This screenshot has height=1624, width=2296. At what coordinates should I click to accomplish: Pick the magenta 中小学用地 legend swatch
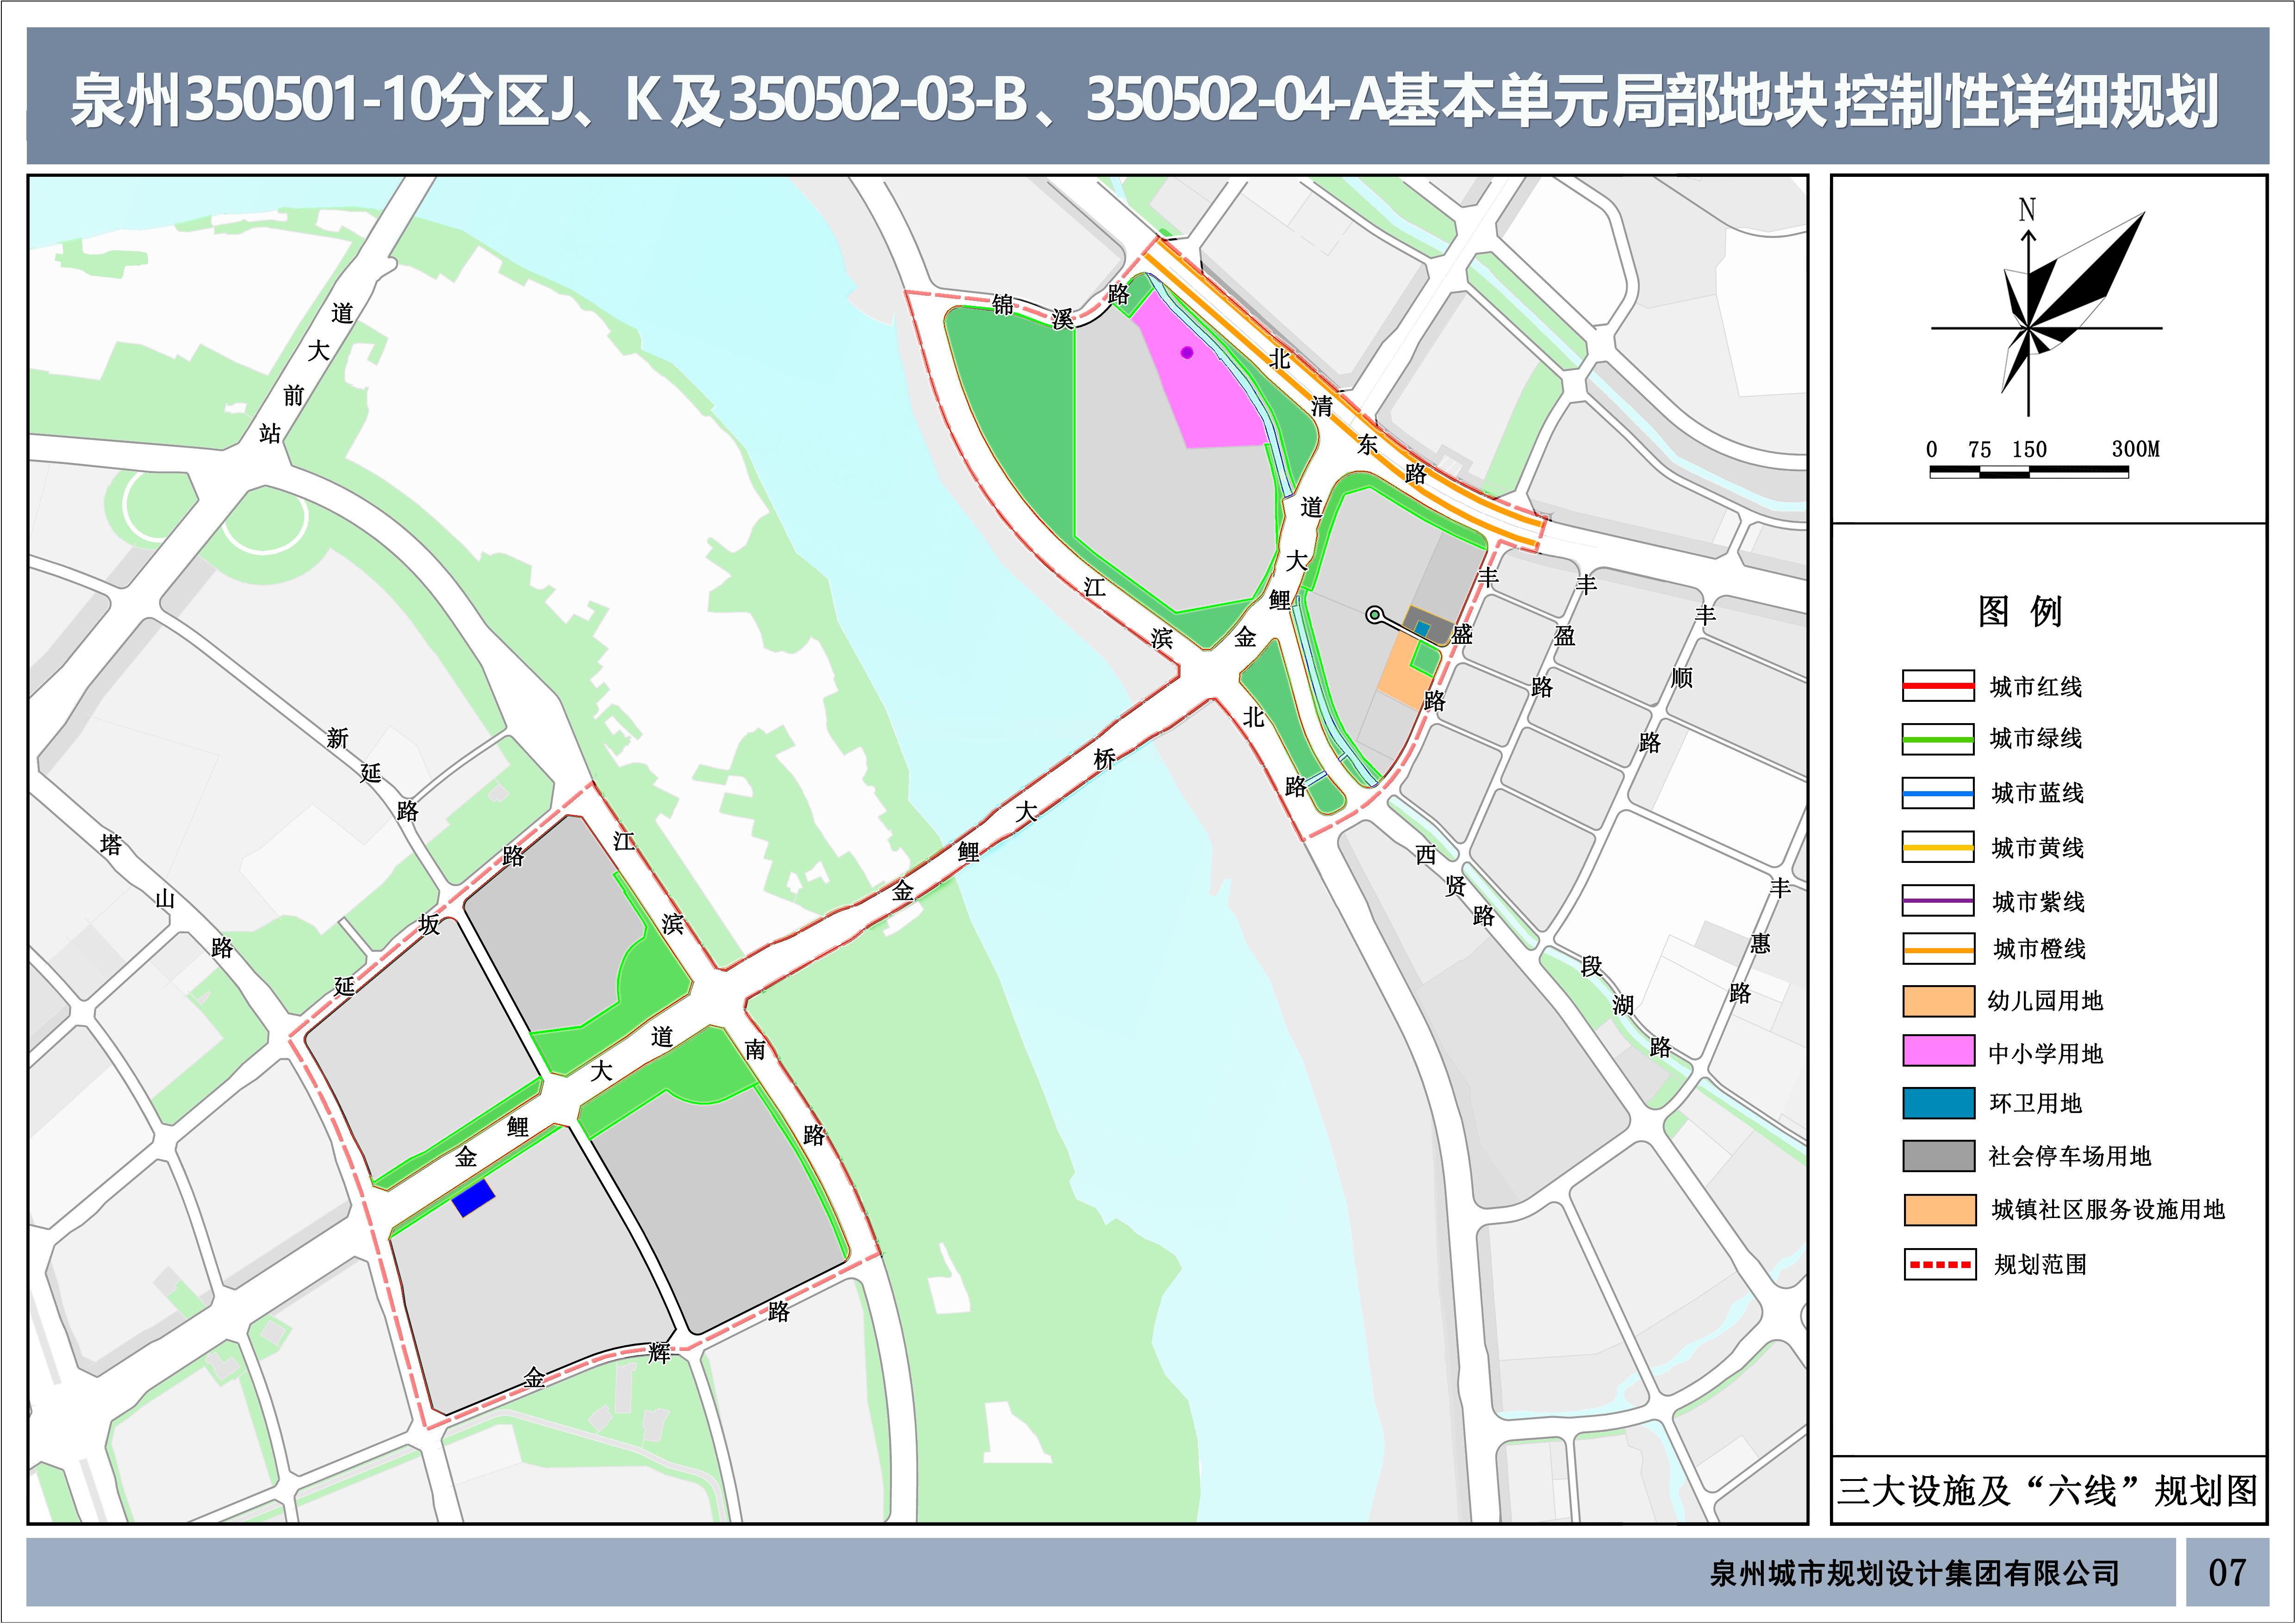(x=1939, y=1051)
